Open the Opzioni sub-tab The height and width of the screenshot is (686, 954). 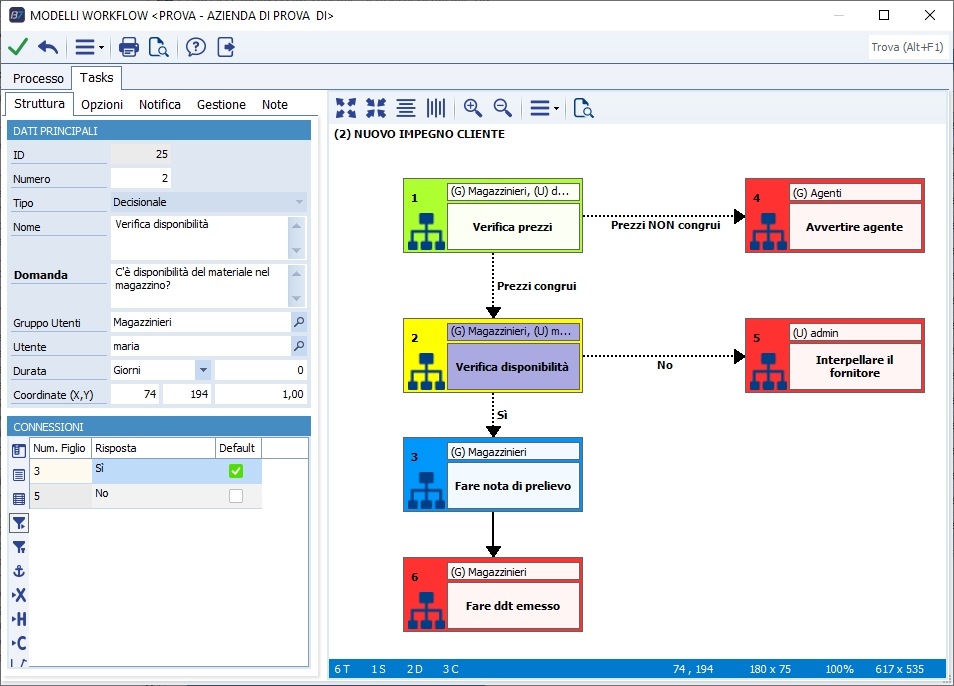point(102,105)
